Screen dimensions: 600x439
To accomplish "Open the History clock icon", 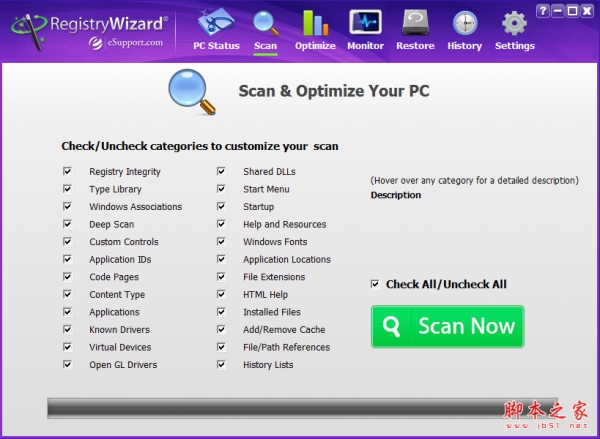I will [465, 23].
